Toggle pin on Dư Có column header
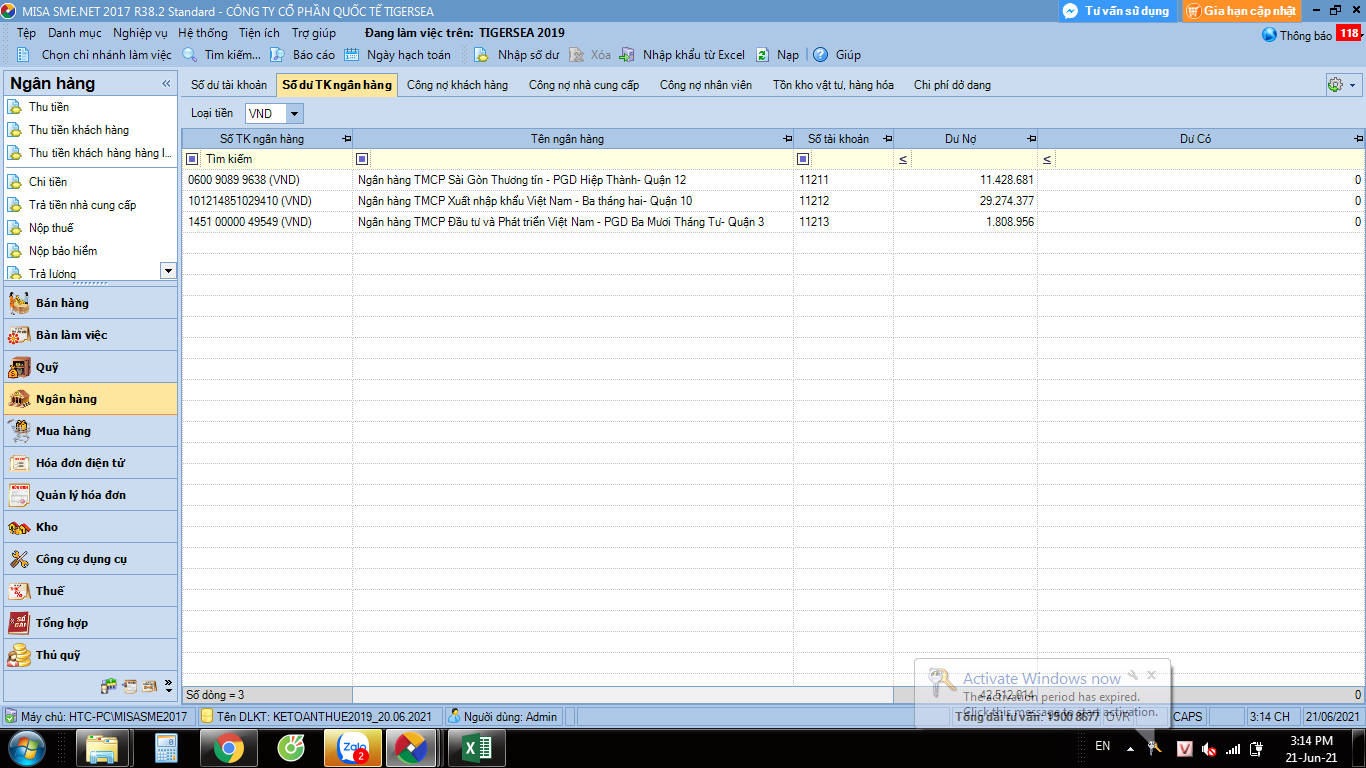The width and height of the screenshot is (1366, 768). pyautogui.click(x=1358, y=139)
